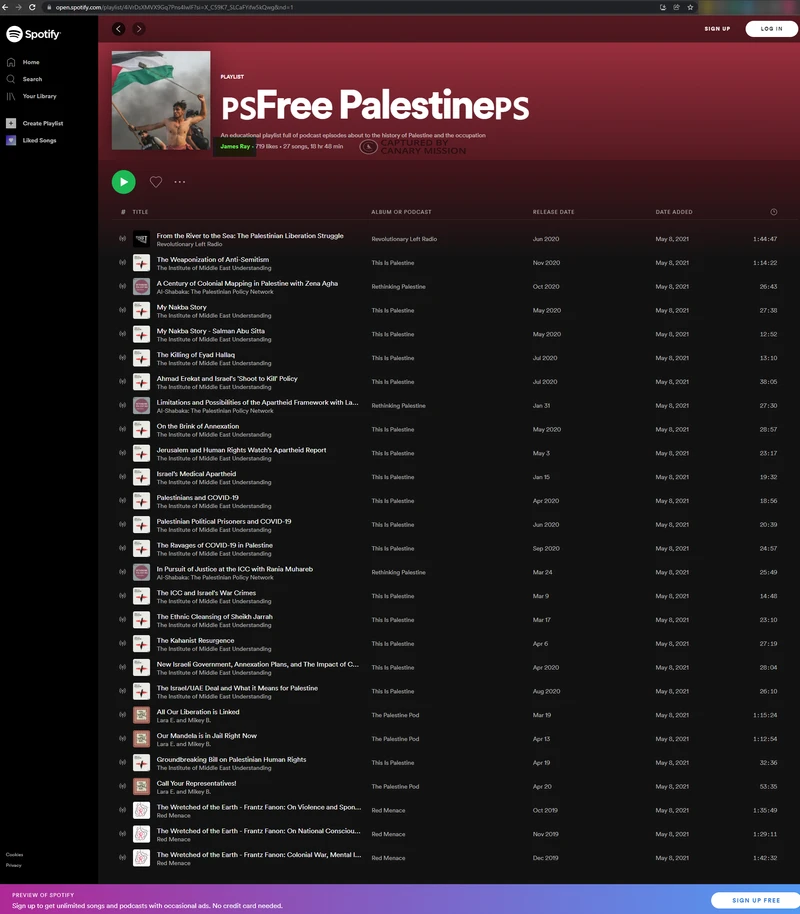This screenshot has width=800, height=914.
Task: Select 'The Ethnic Cleansing of Sheikh Jarrah' episode
Action: 215,617
